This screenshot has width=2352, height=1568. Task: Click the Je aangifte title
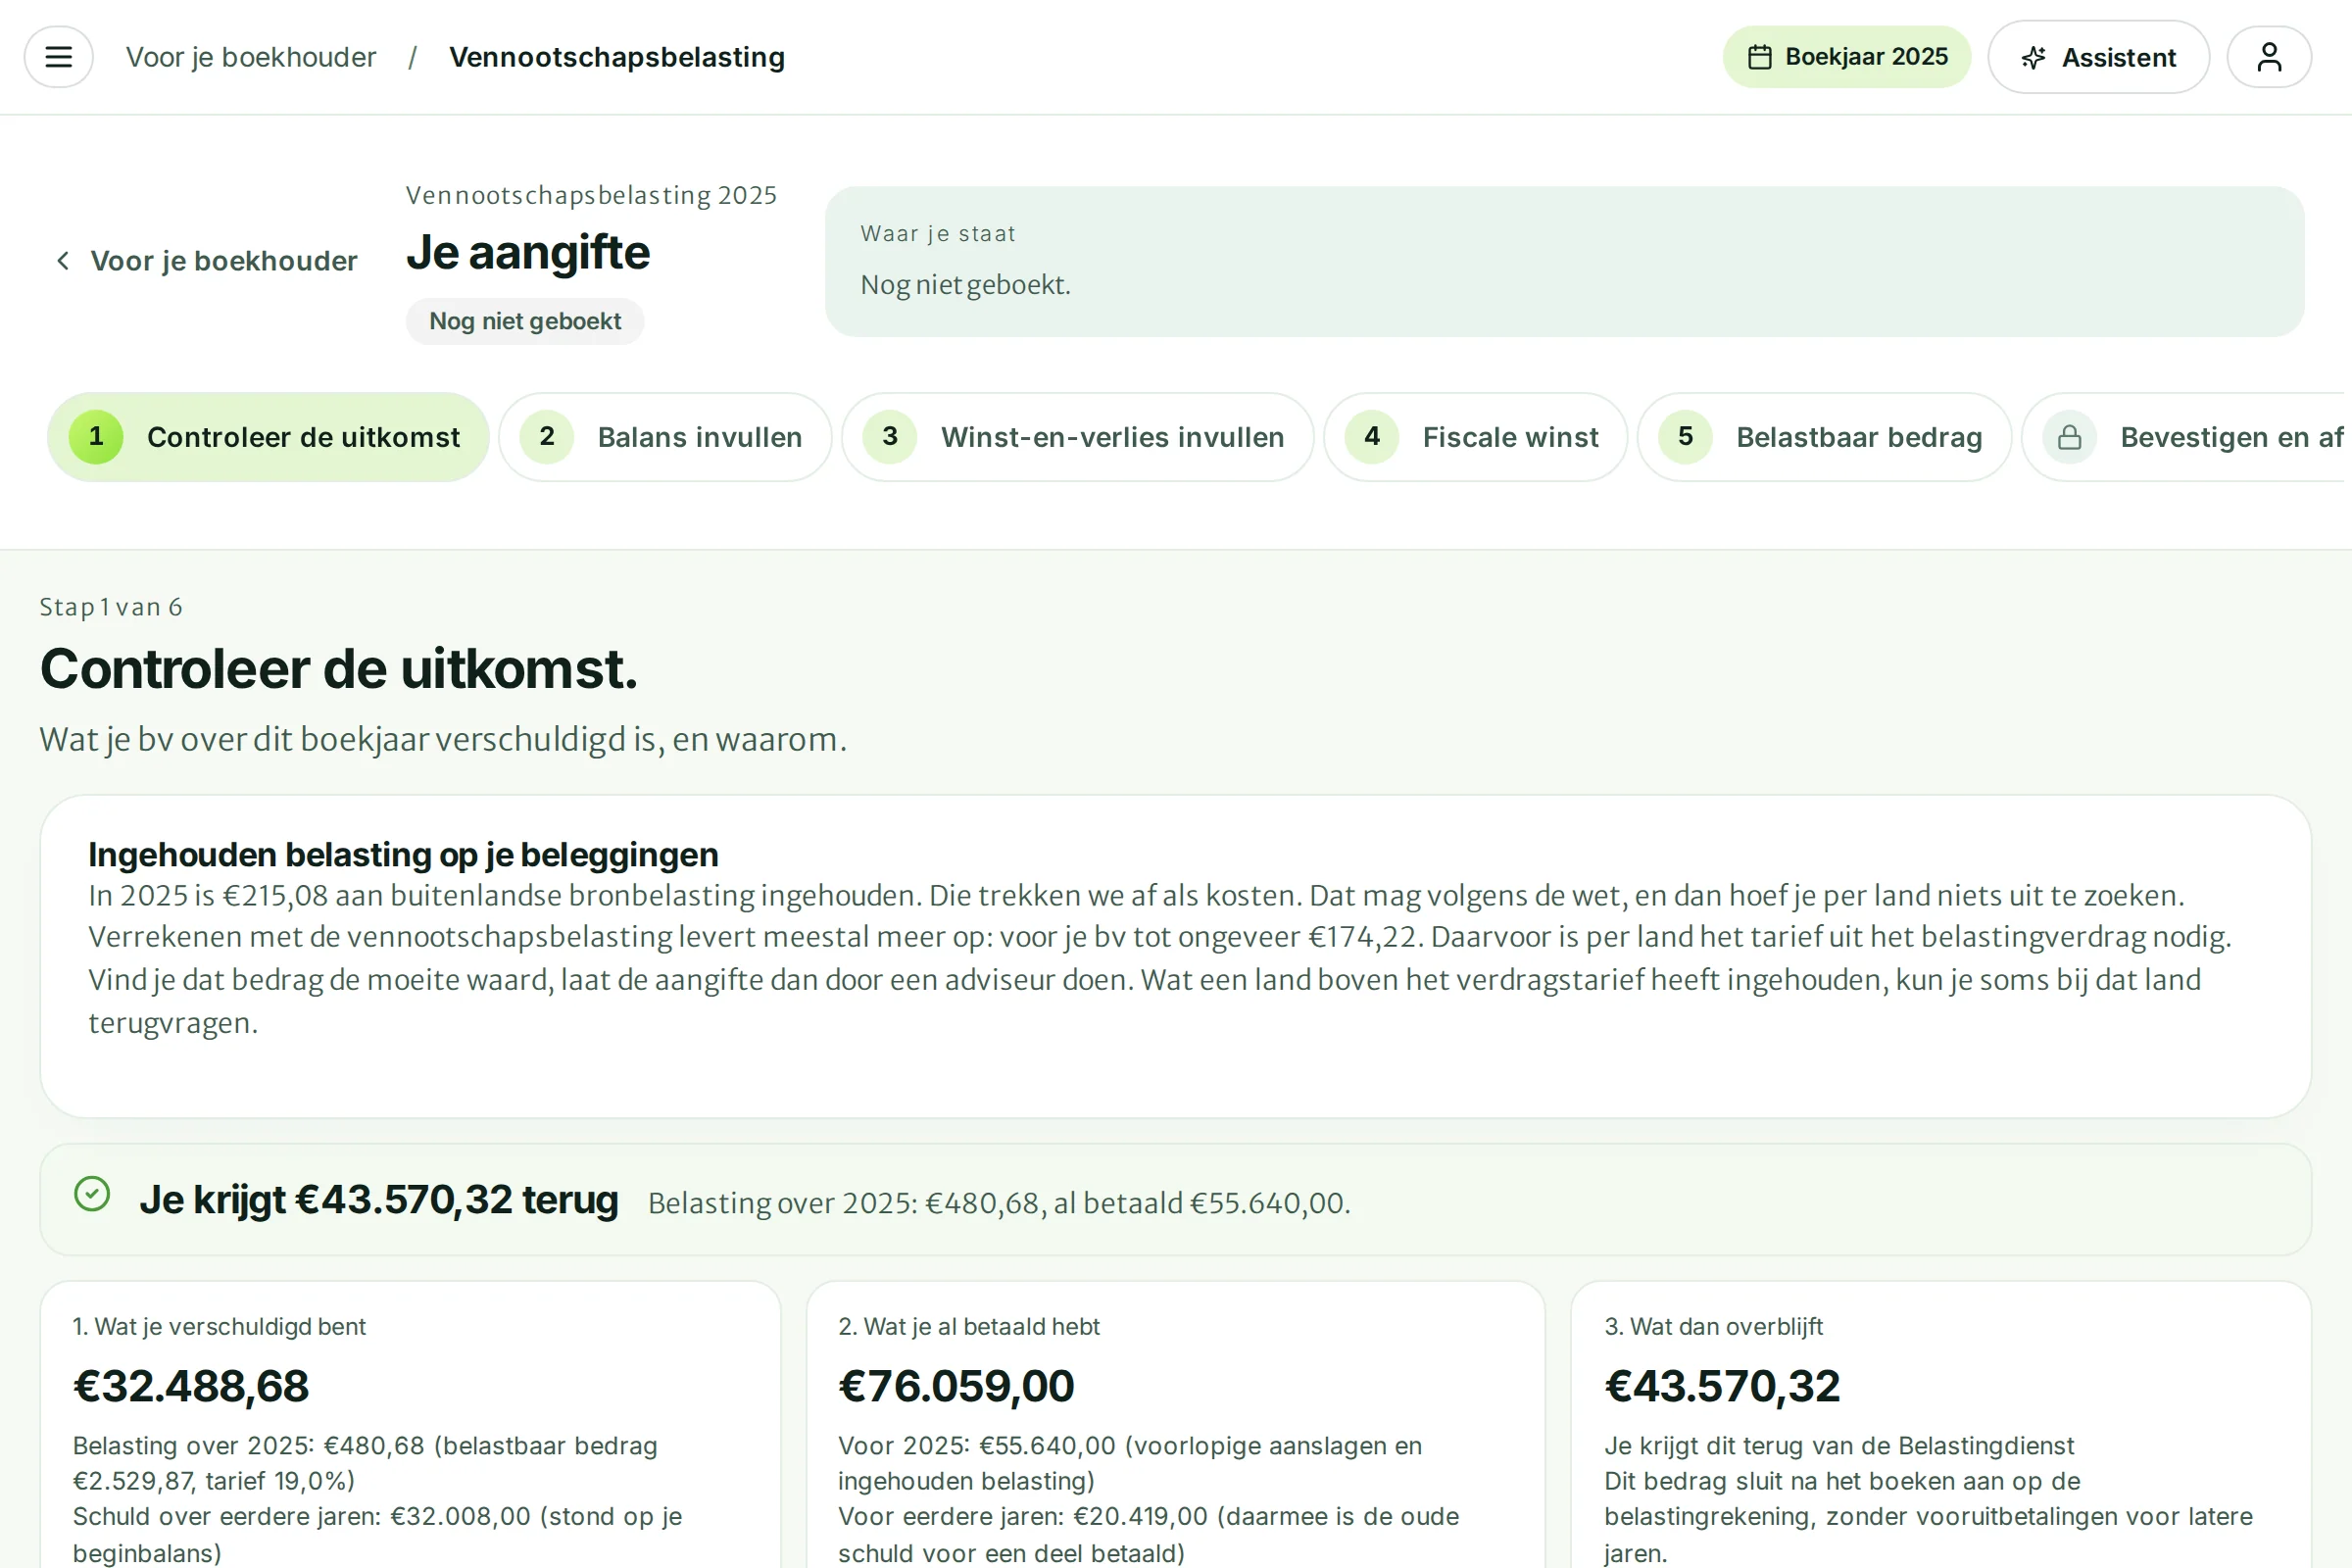click(528, 252)
